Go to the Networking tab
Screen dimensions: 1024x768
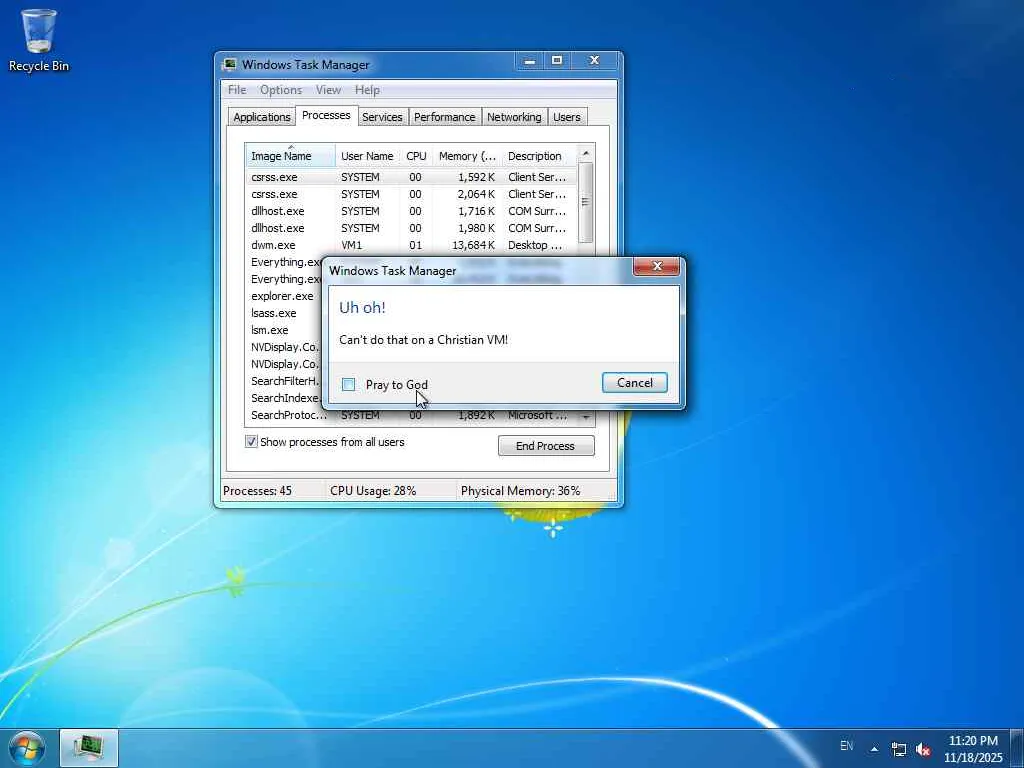[514, 117]
